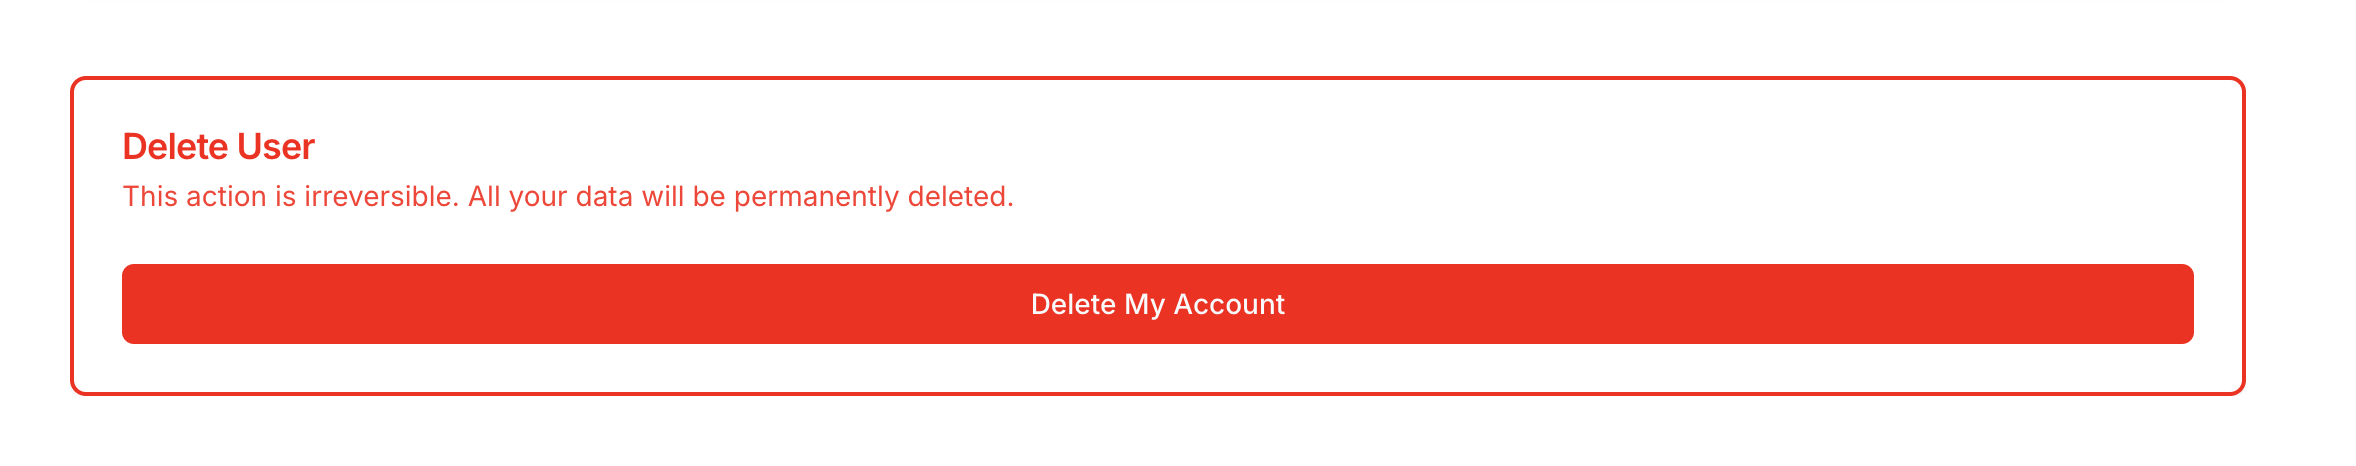Confirm account removal via the red button
The height and width of the screenshot is (466, 2356).
[1157, 304]
